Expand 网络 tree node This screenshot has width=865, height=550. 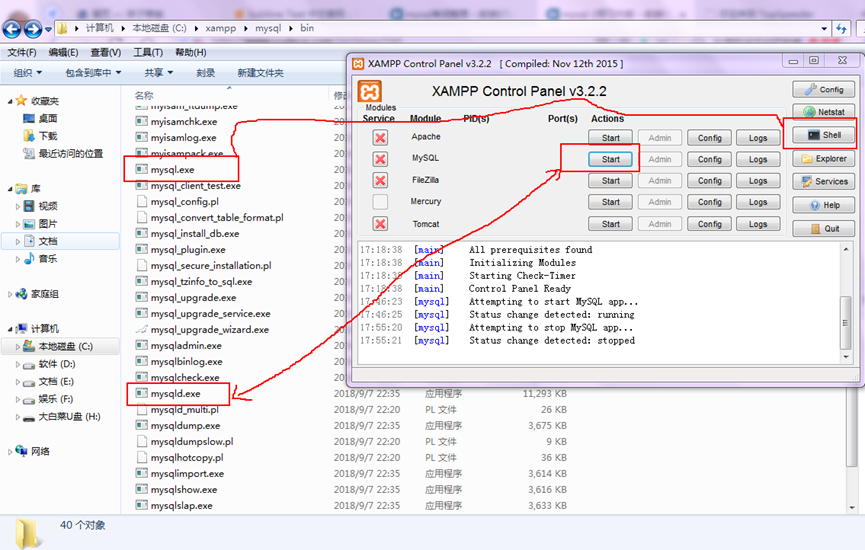pos(10,452)
